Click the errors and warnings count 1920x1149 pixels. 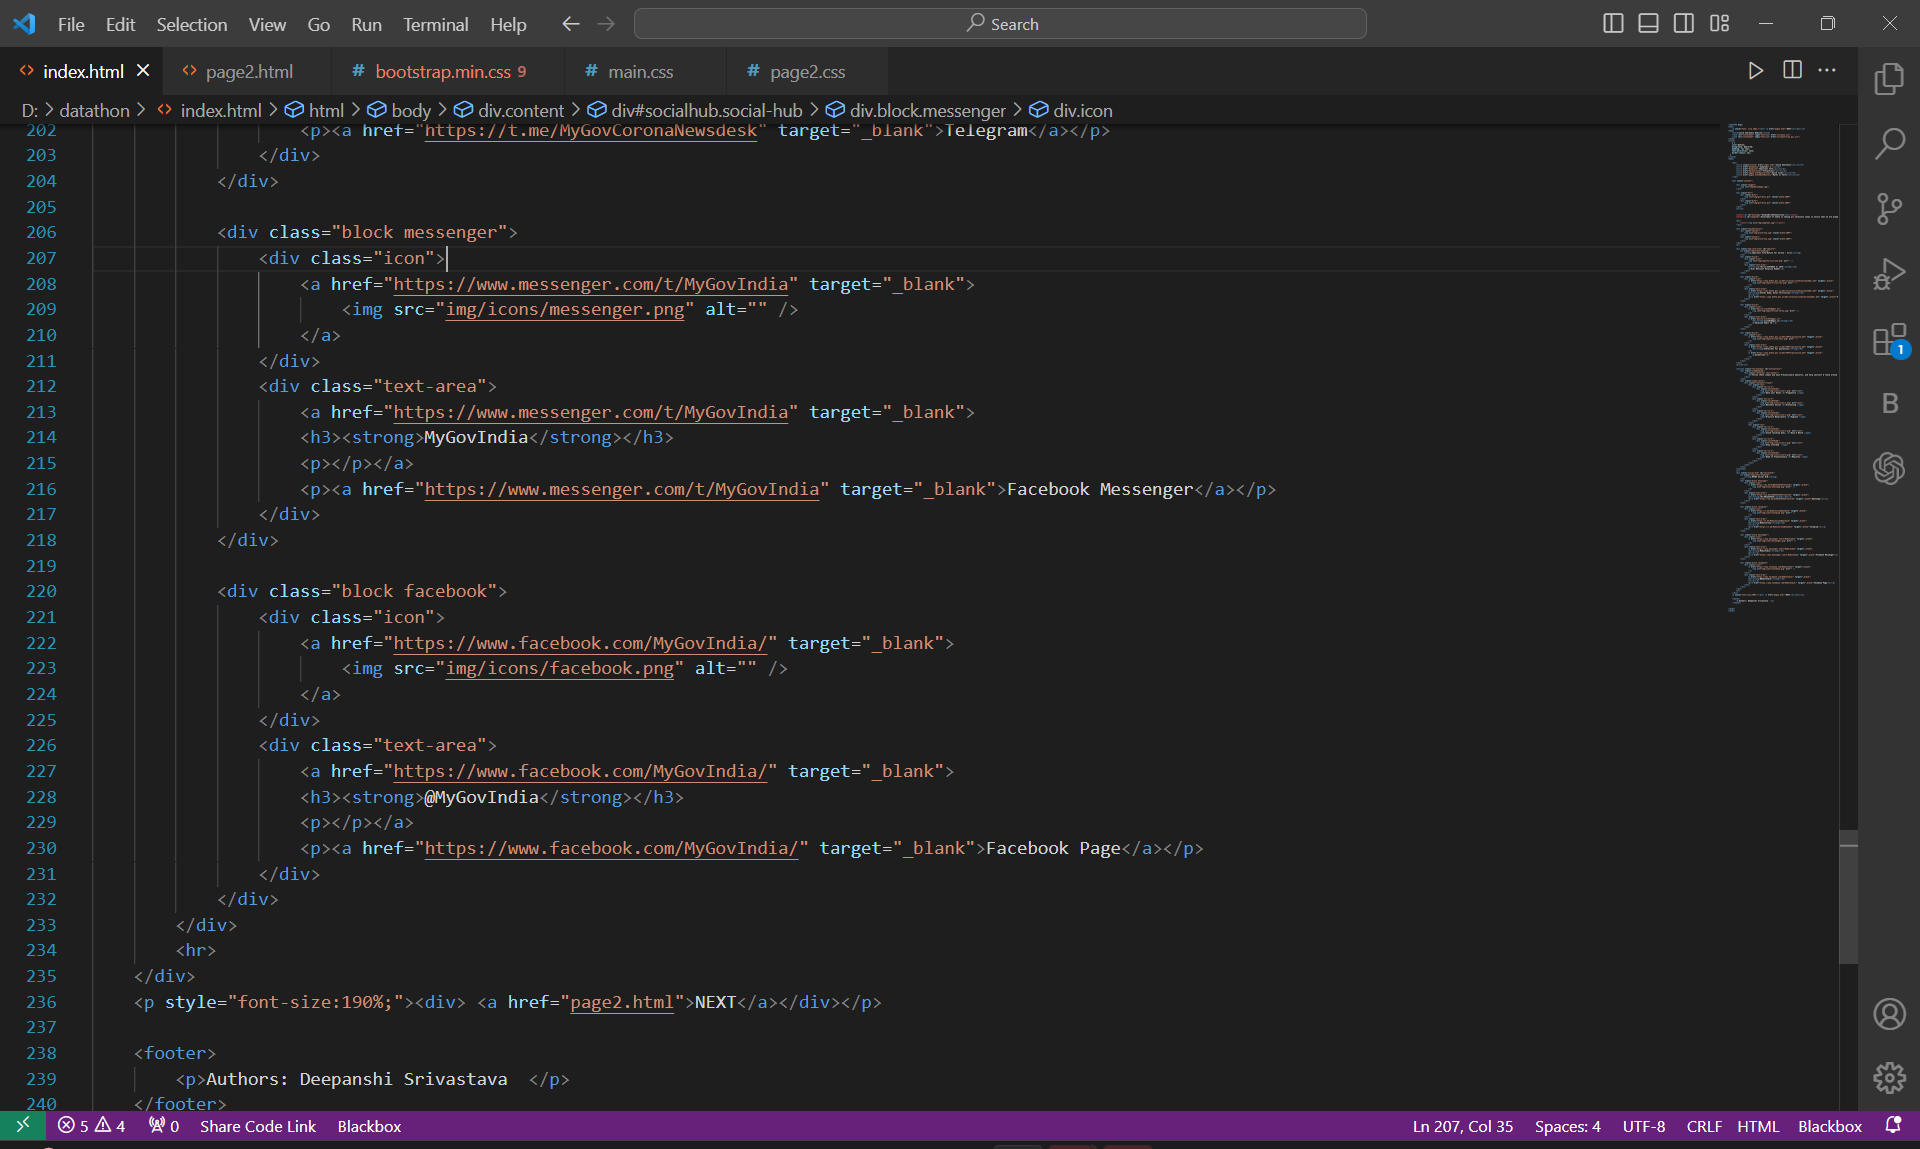click(x=92, y=1126)
